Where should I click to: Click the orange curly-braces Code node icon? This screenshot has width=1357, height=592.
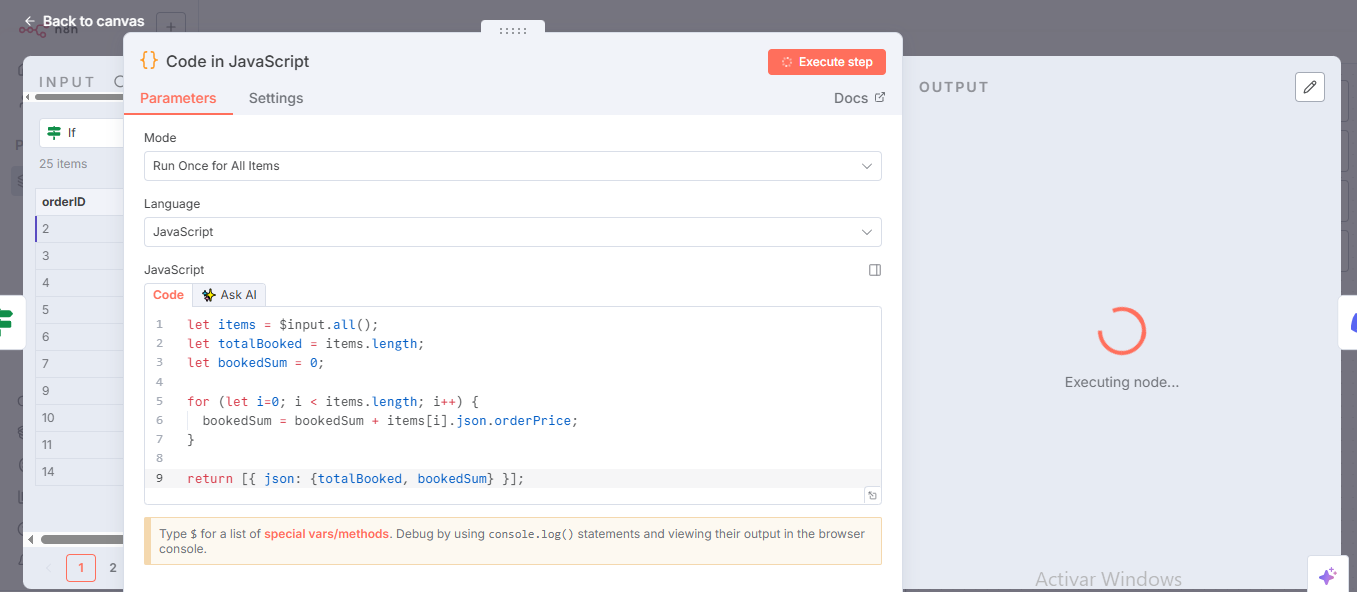tap(149, 61)
